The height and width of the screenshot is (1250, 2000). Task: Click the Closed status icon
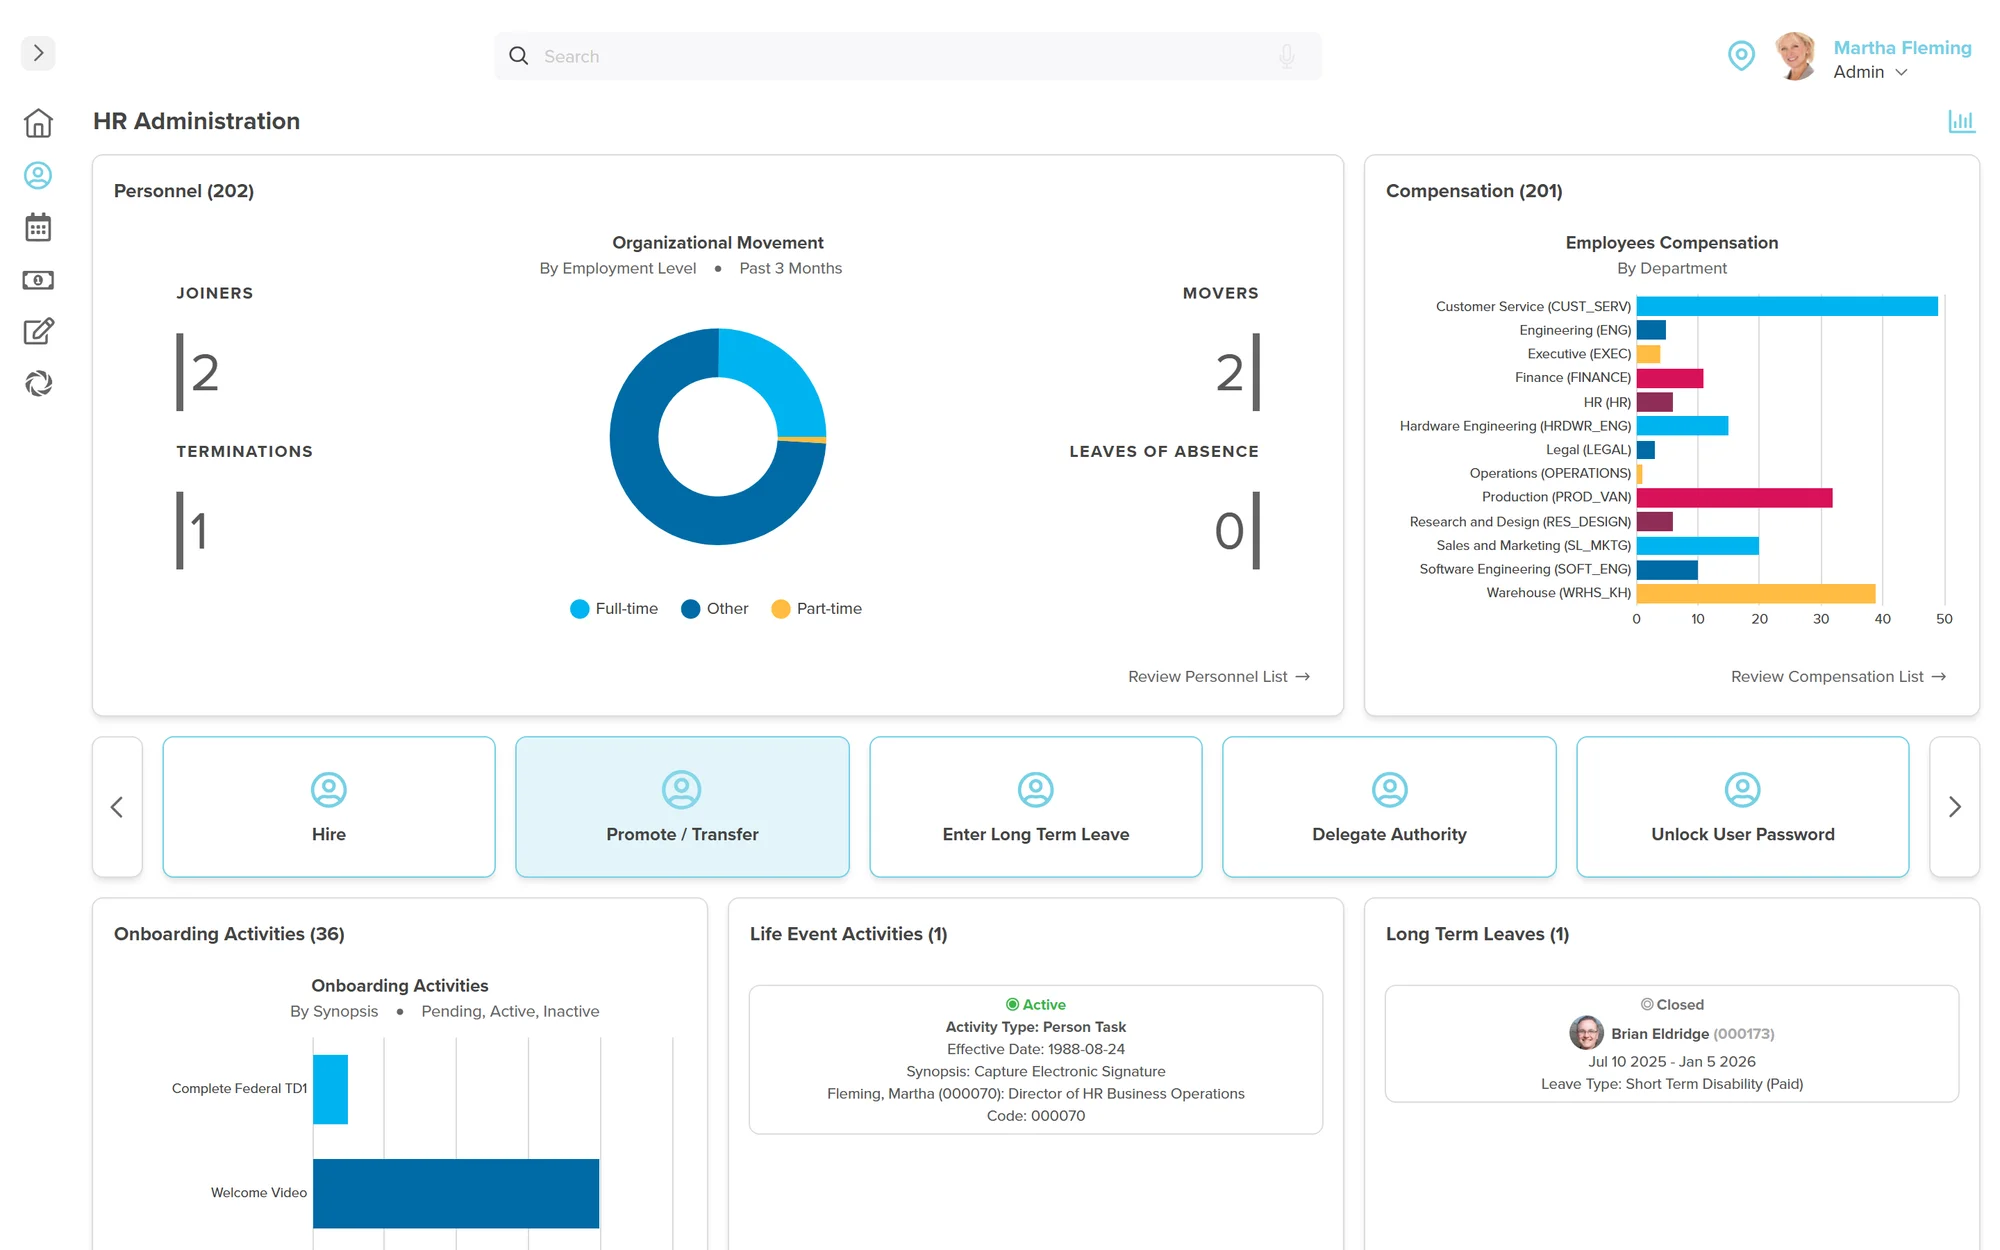(x=1646, y=1004)
